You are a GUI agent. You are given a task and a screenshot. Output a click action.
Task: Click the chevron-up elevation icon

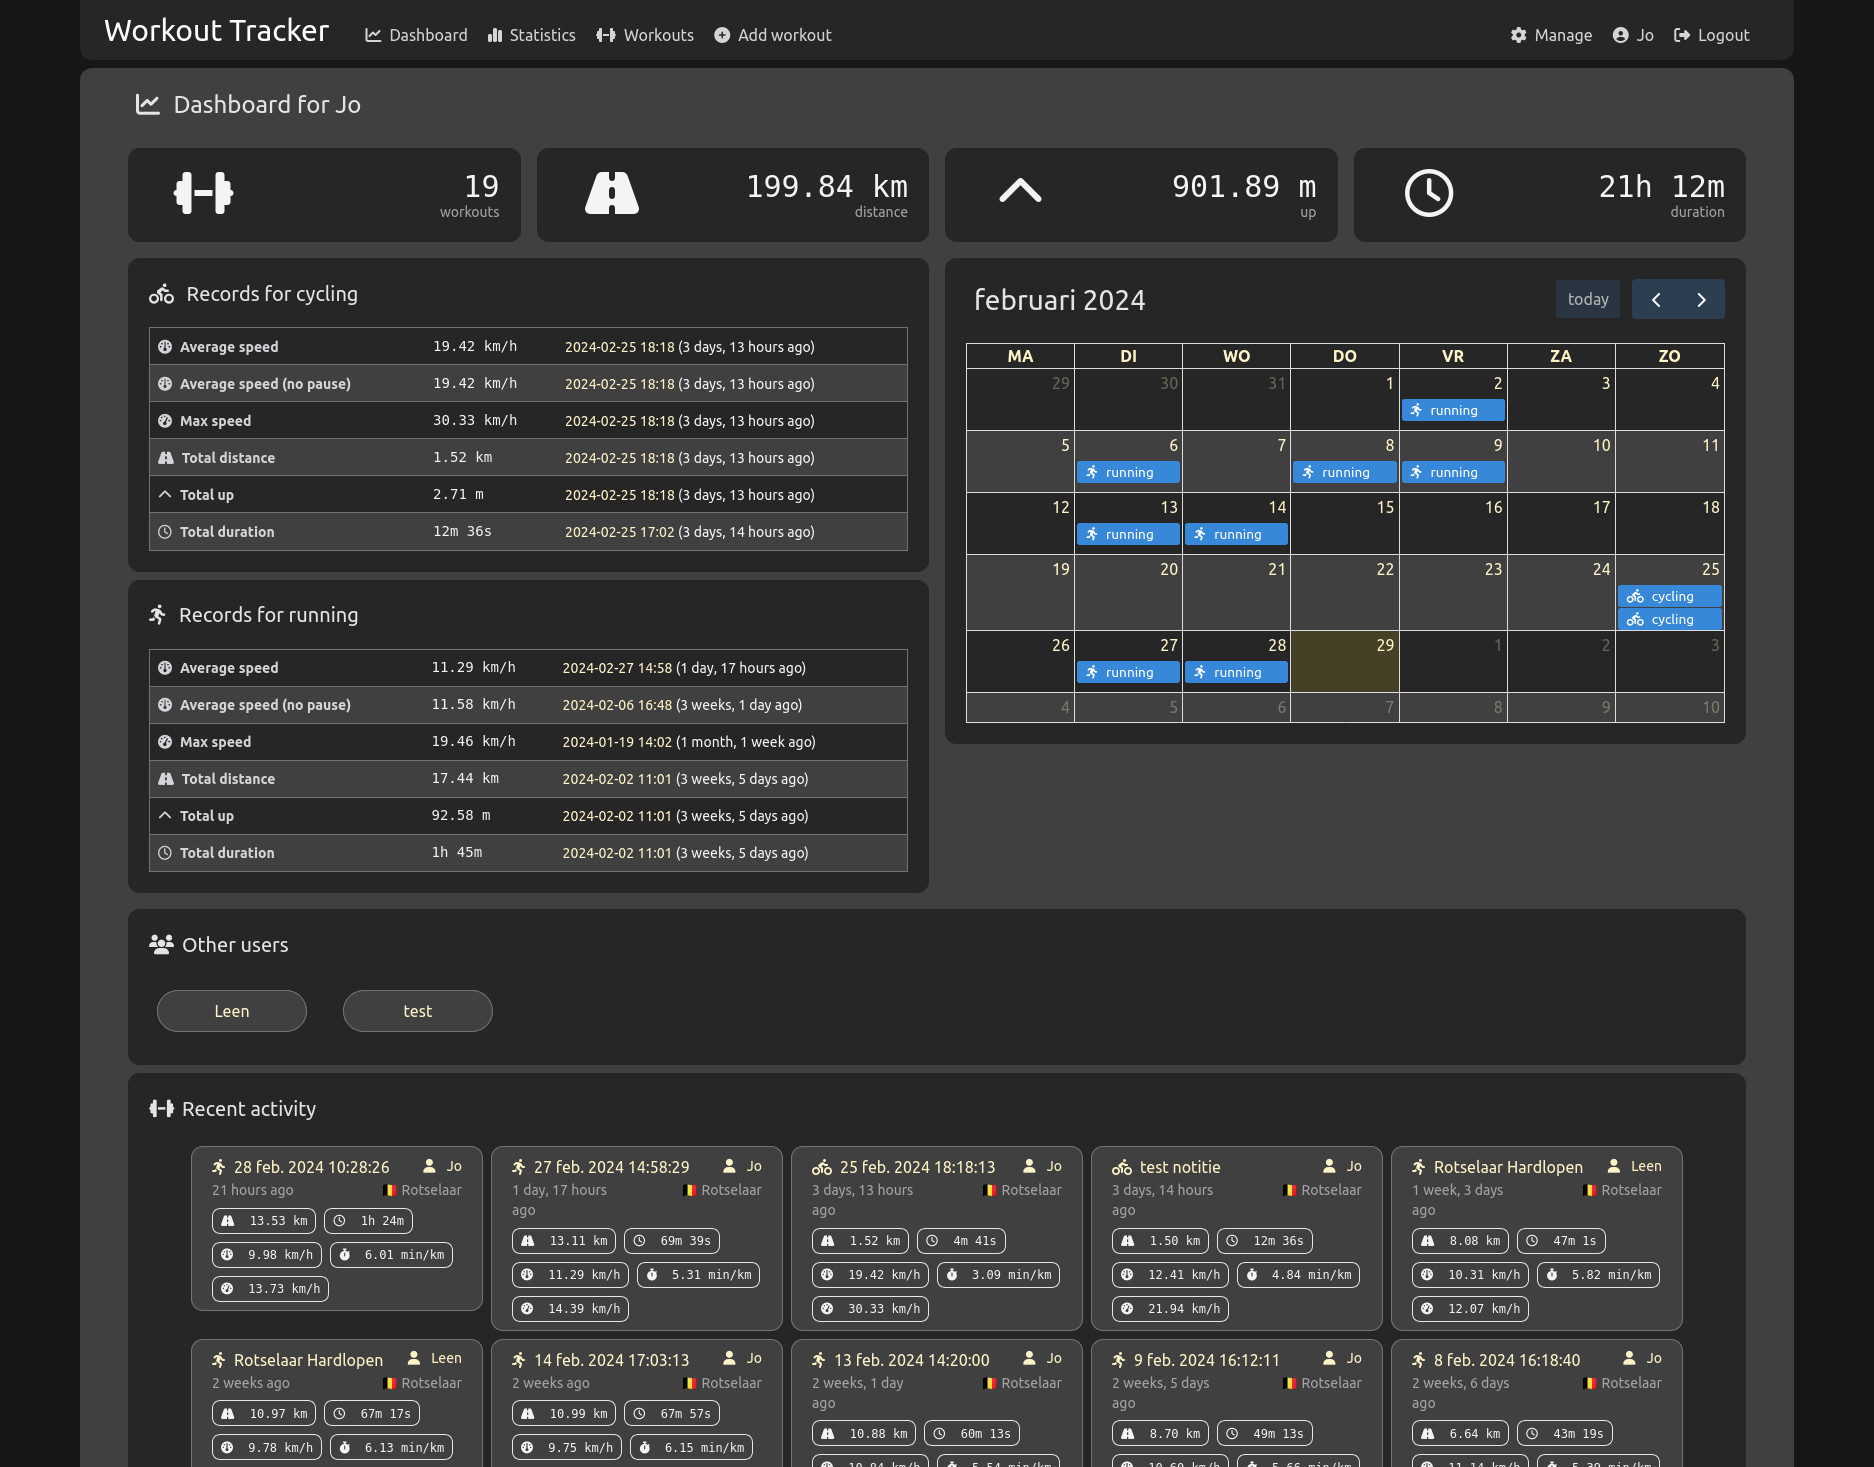pos(1020,190)
